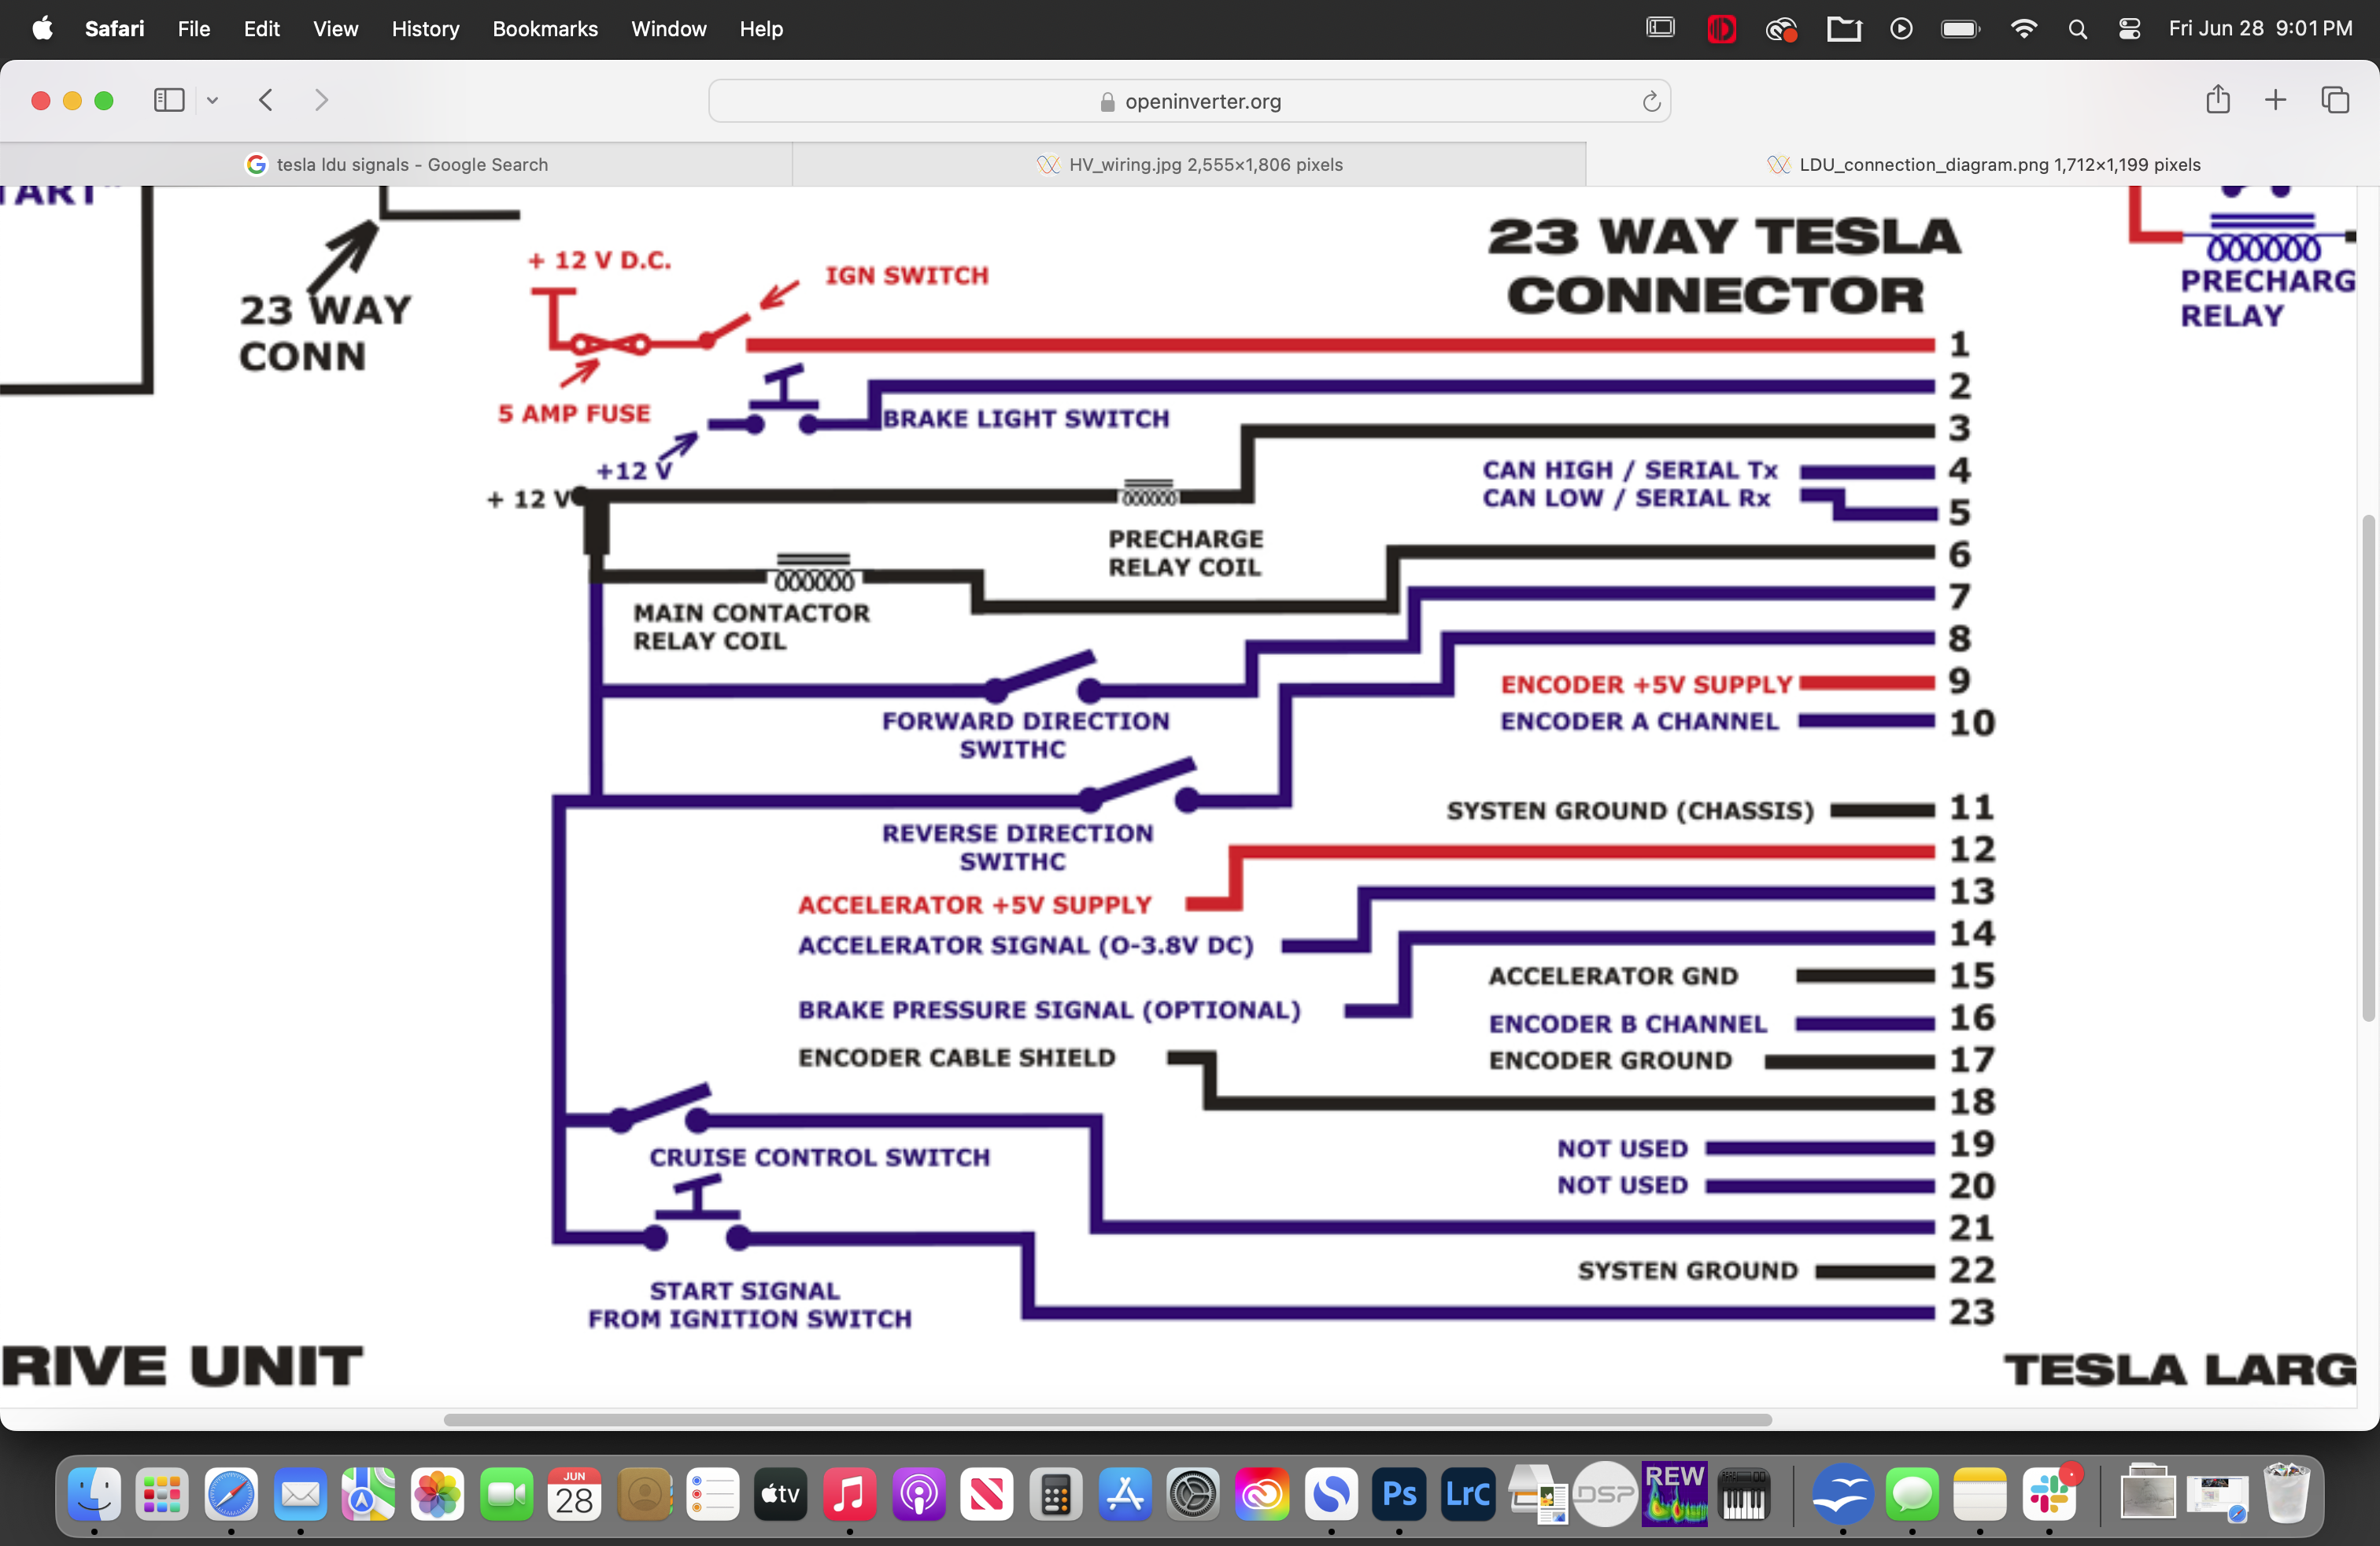Screen dimensions: 2380x1546
Task: Add a new tab
Action: tap(2275, 100)
